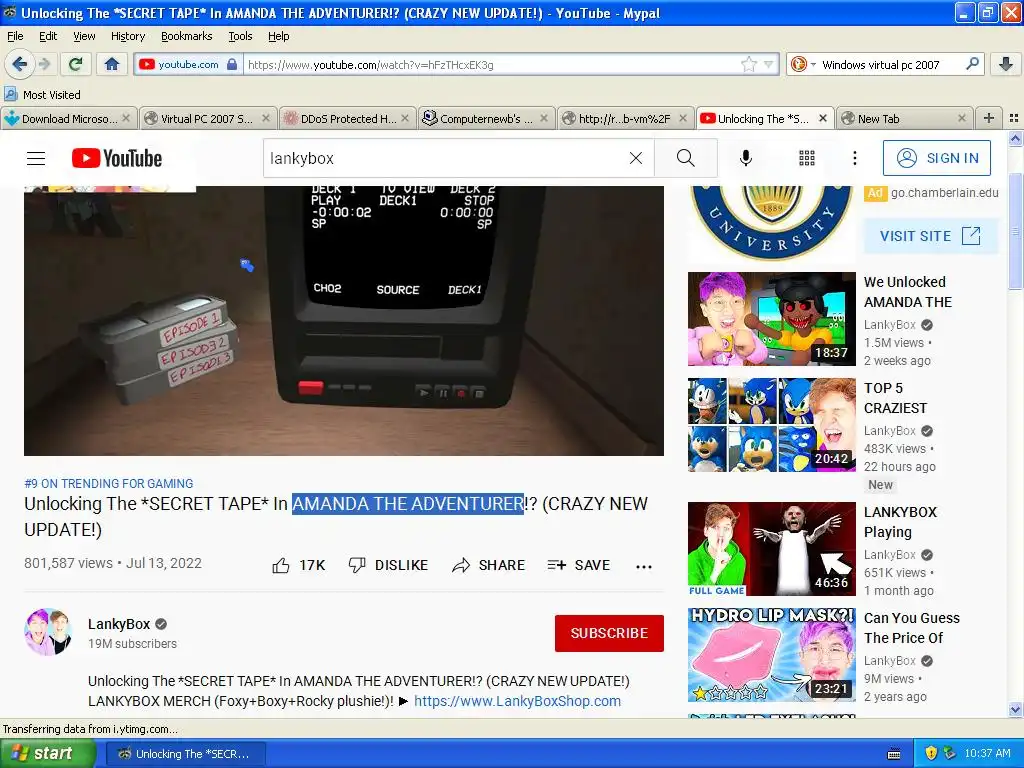Open the TOP 5 CRAZIEST video thumbnail
This screenshot has height=768, width=1024.
[771, 425]
